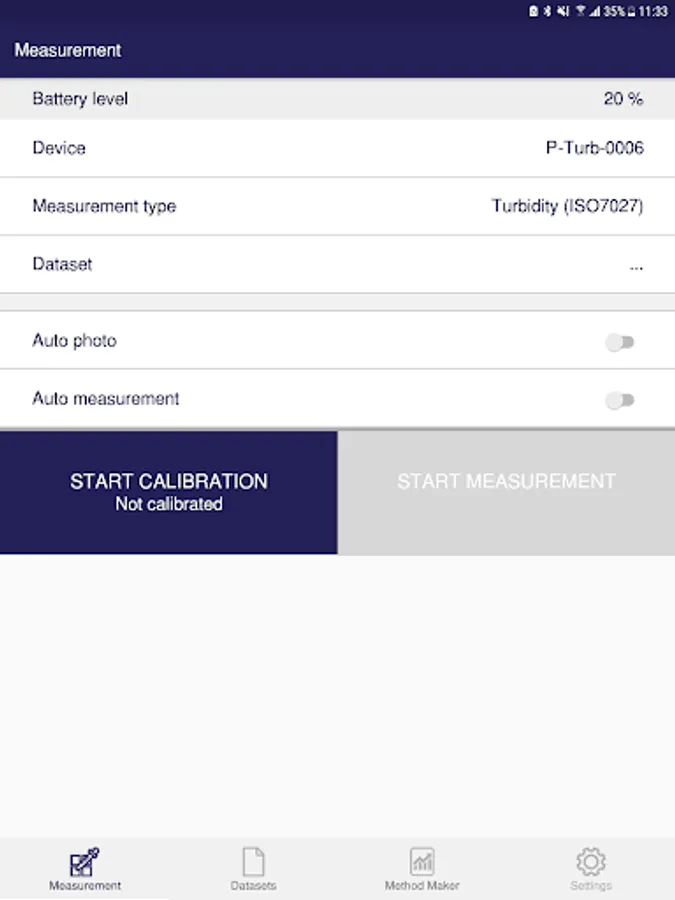
Task: Switch to the Method Maker tab label
Action: (422, 886)
